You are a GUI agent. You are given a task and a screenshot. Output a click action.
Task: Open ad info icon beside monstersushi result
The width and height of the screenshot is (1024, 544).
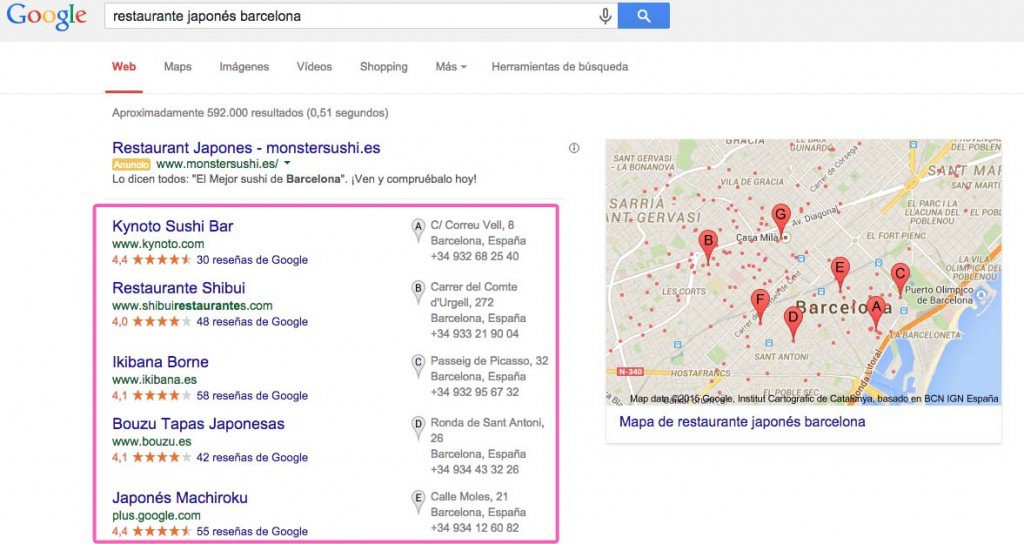(x=574, y=148)
